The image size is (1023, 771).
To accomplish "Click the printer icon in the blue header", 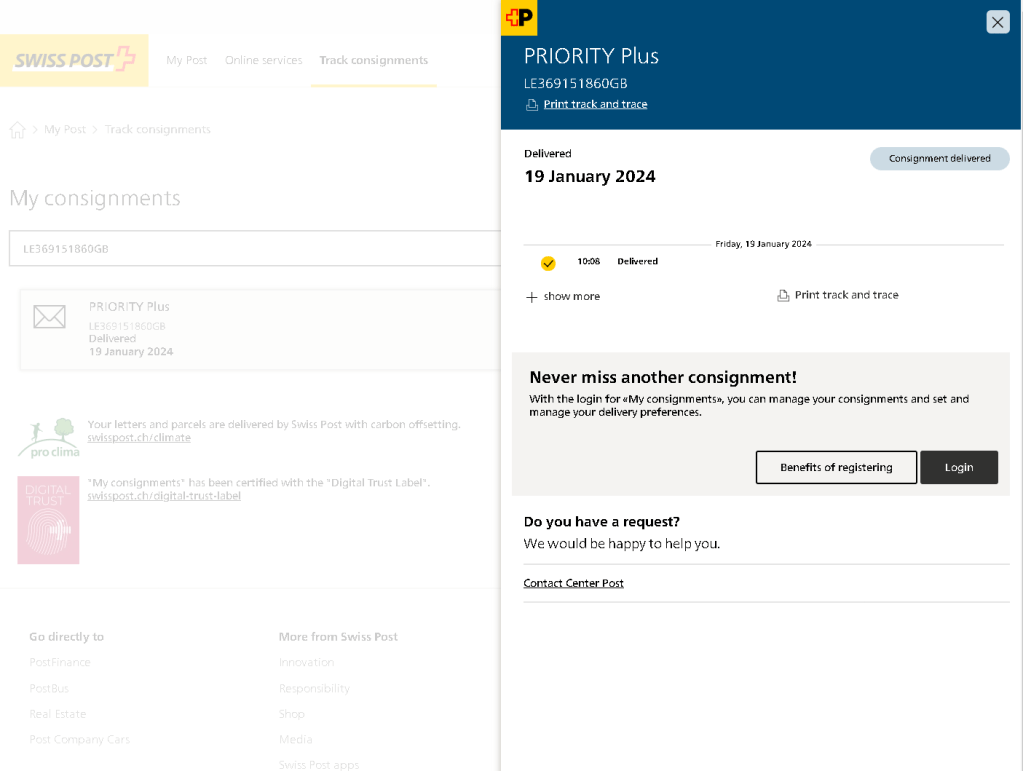I will pos(532,104).
